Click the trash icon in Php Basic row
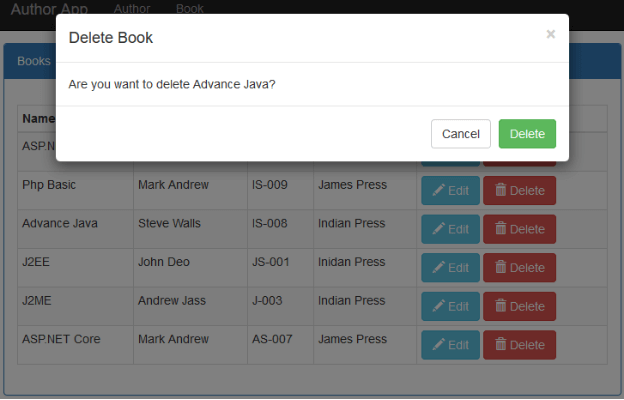Image resolution: width=624 pixels, height=400 pixels. [501, 190]
